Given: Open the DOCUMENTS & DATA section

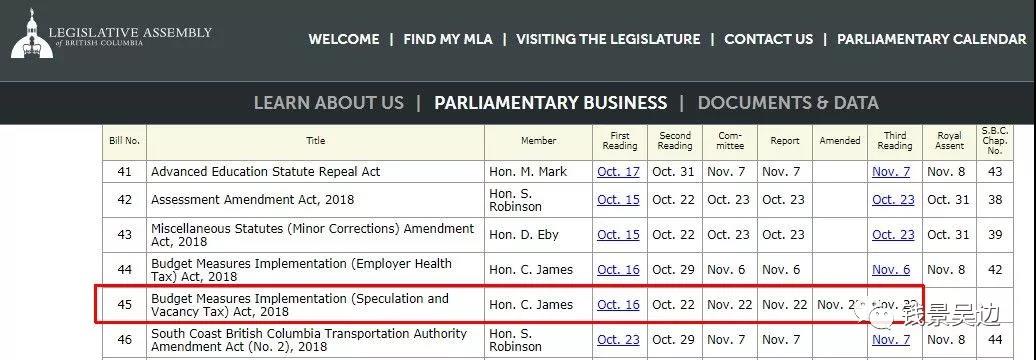Looking at the screenshot, I should pyautogui.click(x=788, y=103).
